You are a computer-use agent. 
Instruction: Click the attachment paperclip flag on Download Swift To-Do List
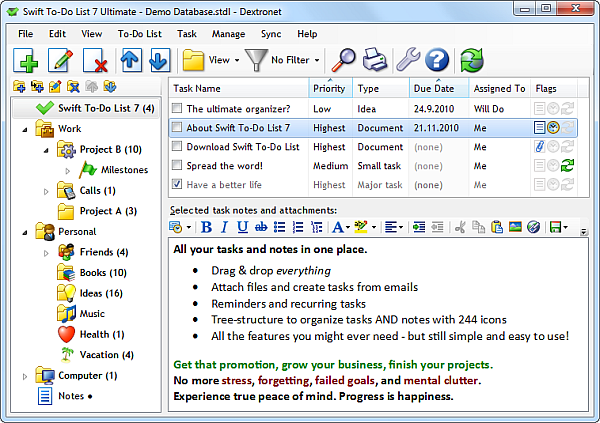tap(539, 147)
